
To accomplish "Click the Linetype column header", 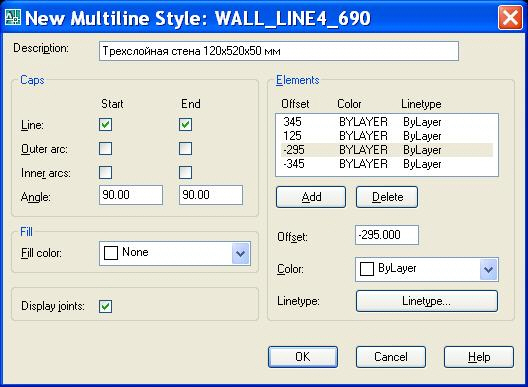I will pyautogui.click(x=421, y=104).
